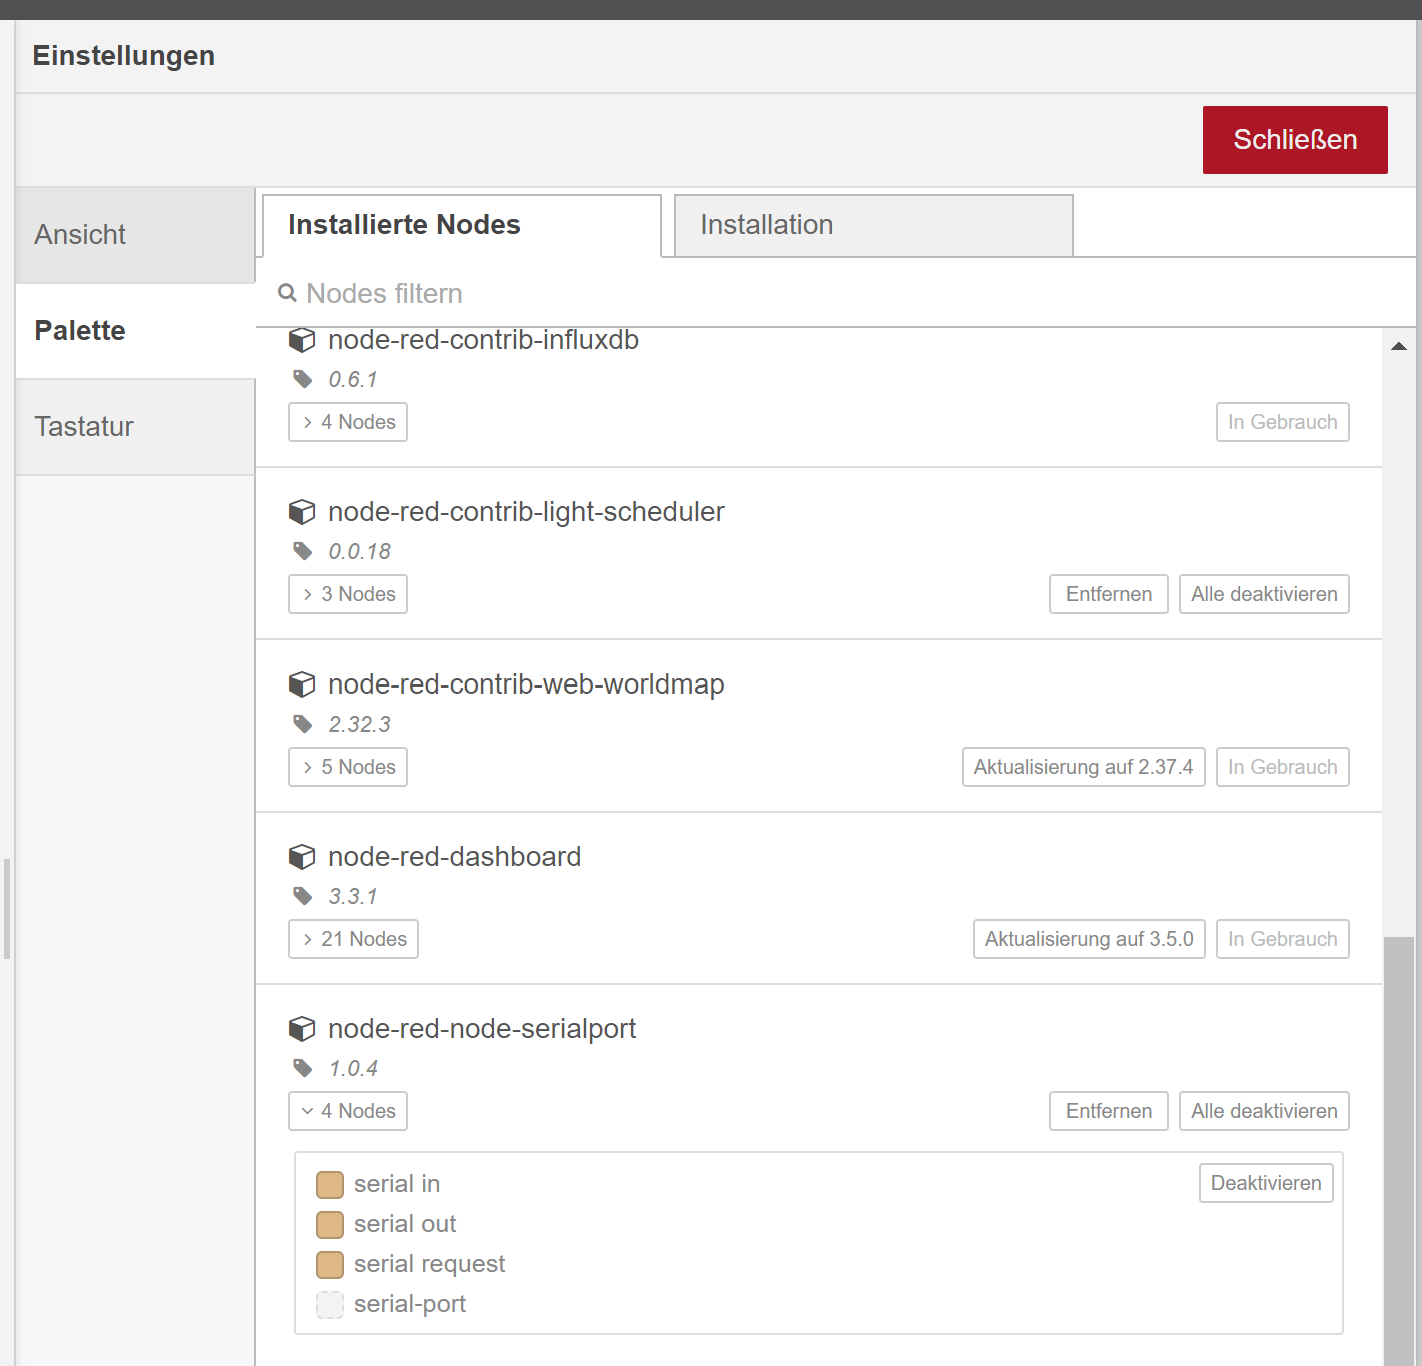The height and width of the screenshot is (1366, 1422).
Task: Expand the 5 Nodes list of web-worldmap
Action: coord(348,767)
